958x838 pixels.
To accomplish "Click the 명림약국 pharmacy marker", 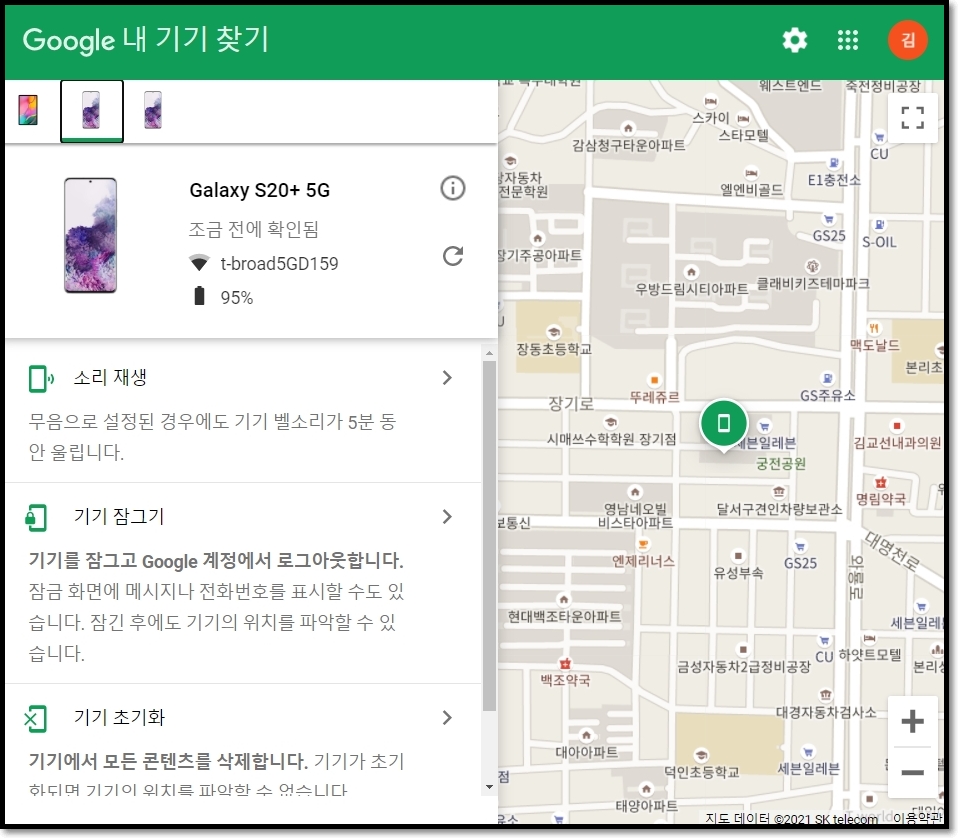I will [880, 483].
